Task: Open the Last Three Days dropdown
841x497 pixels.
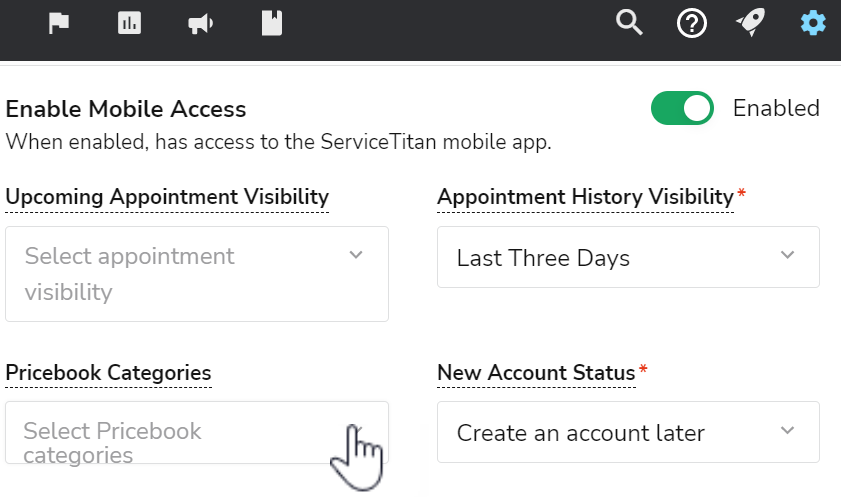Action: (610, 258)
